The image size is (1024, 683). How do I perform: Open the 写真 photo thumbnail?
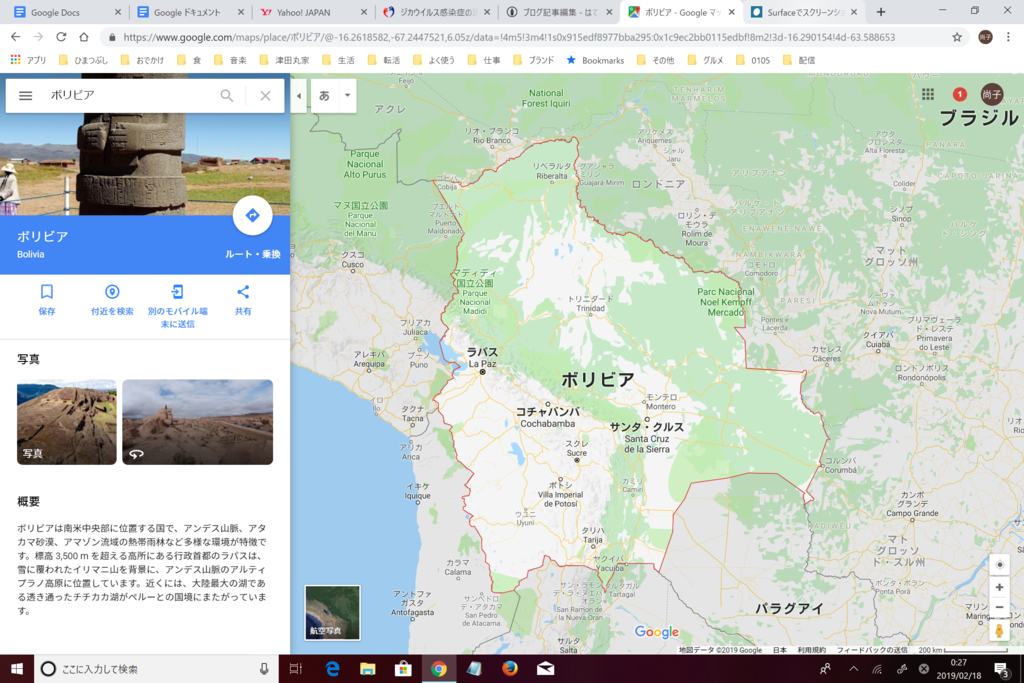[x=67, y=422]
